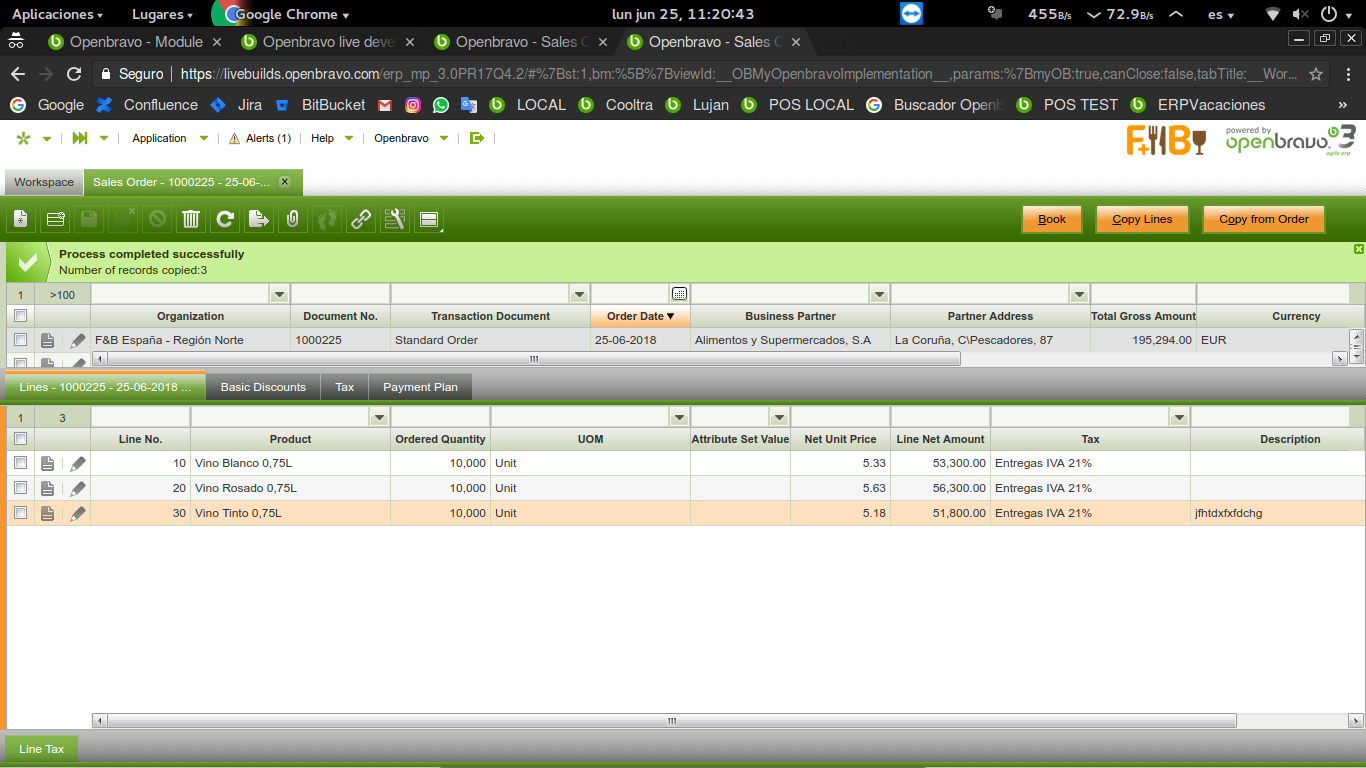
Task: Expand the Product column filter dropdown
Action: pos(379,417)
